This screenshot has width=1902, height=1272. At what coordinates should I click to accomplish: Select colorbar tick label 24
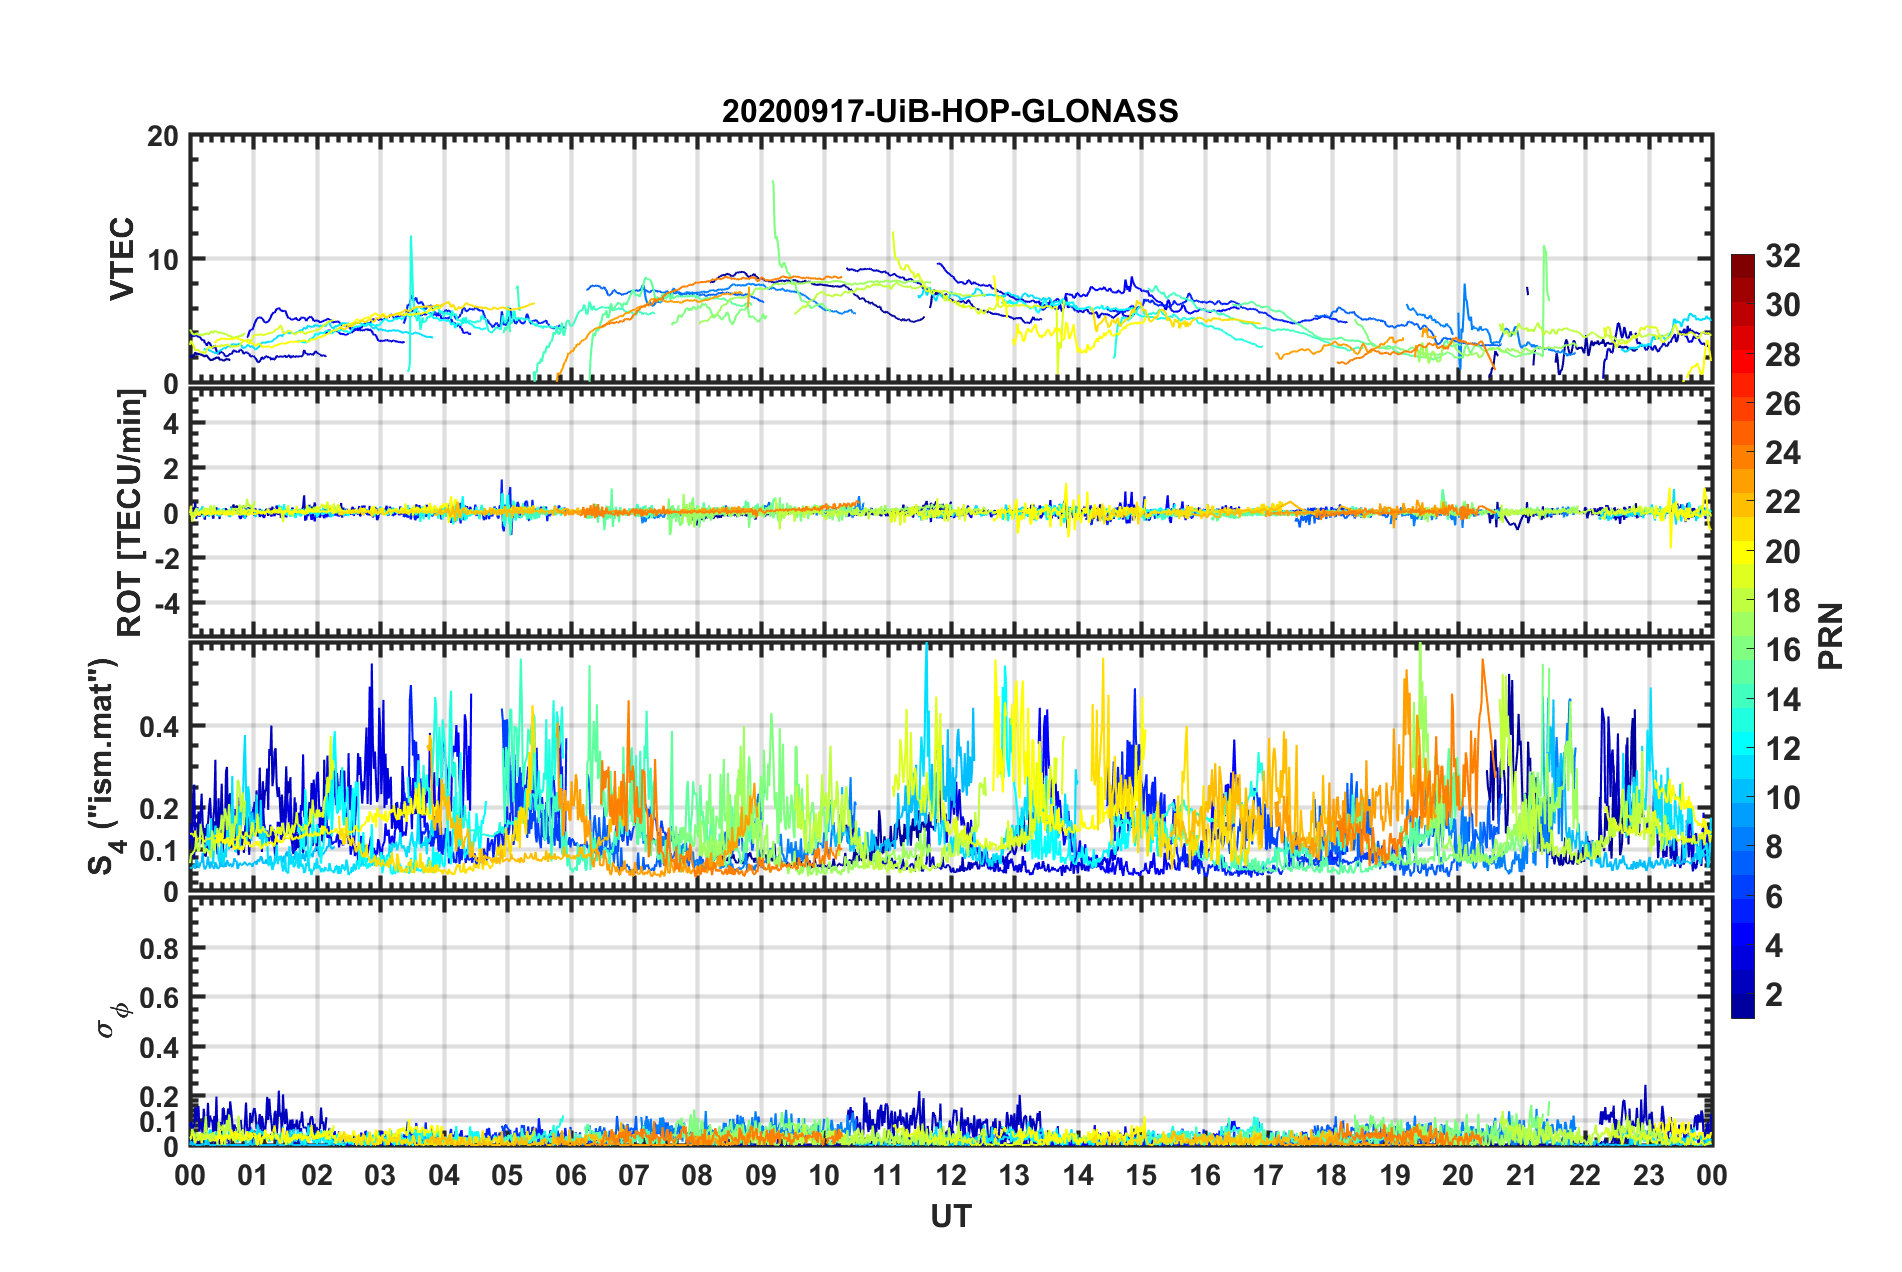click(x=1782, y=453)
